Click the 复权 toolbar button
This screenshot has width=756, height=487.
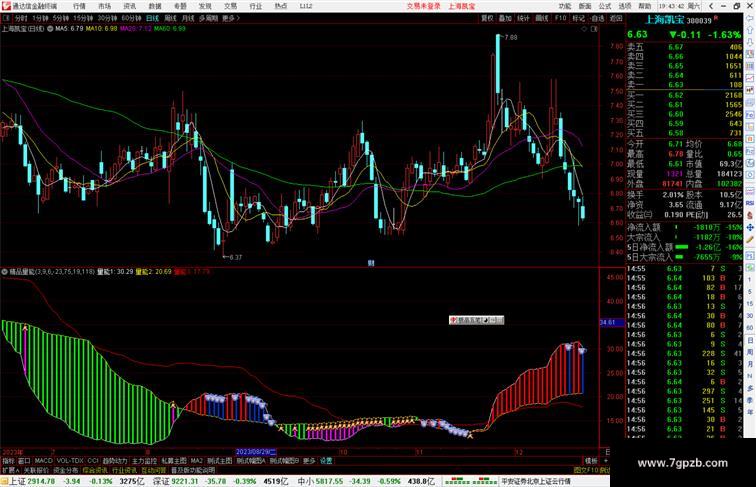coord(487,18)
